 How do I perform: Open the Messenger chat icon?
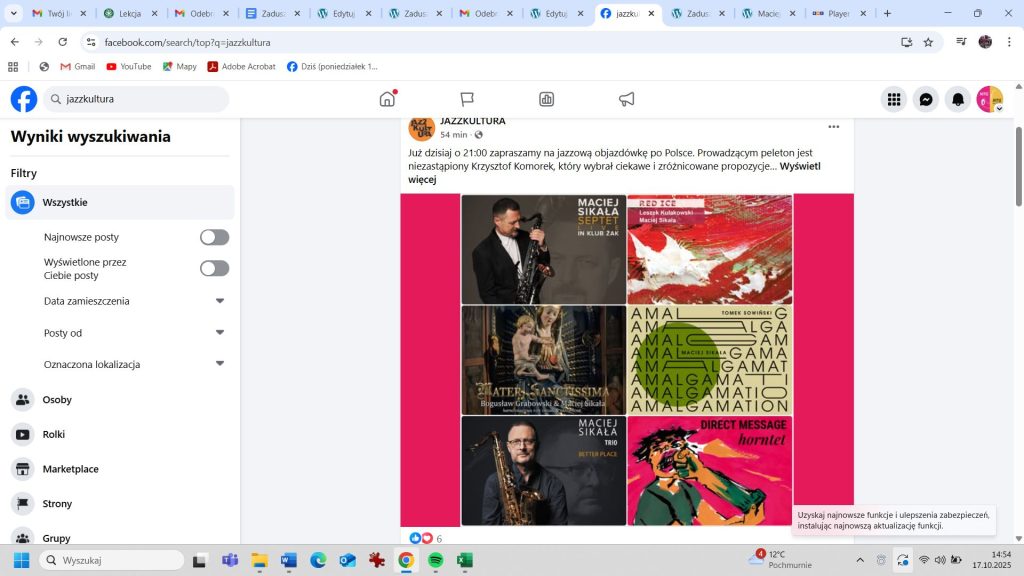[926, 100]
